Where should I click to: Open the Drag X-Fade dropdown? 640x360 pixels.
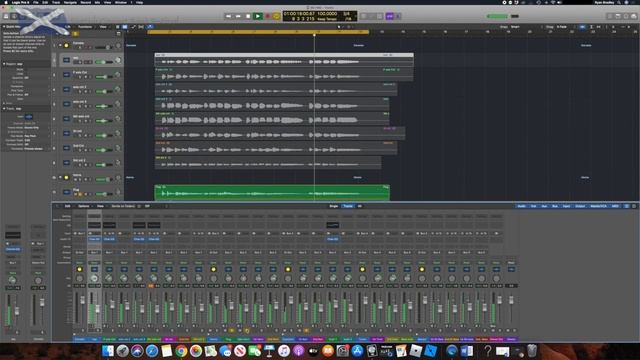pos(562,27)
